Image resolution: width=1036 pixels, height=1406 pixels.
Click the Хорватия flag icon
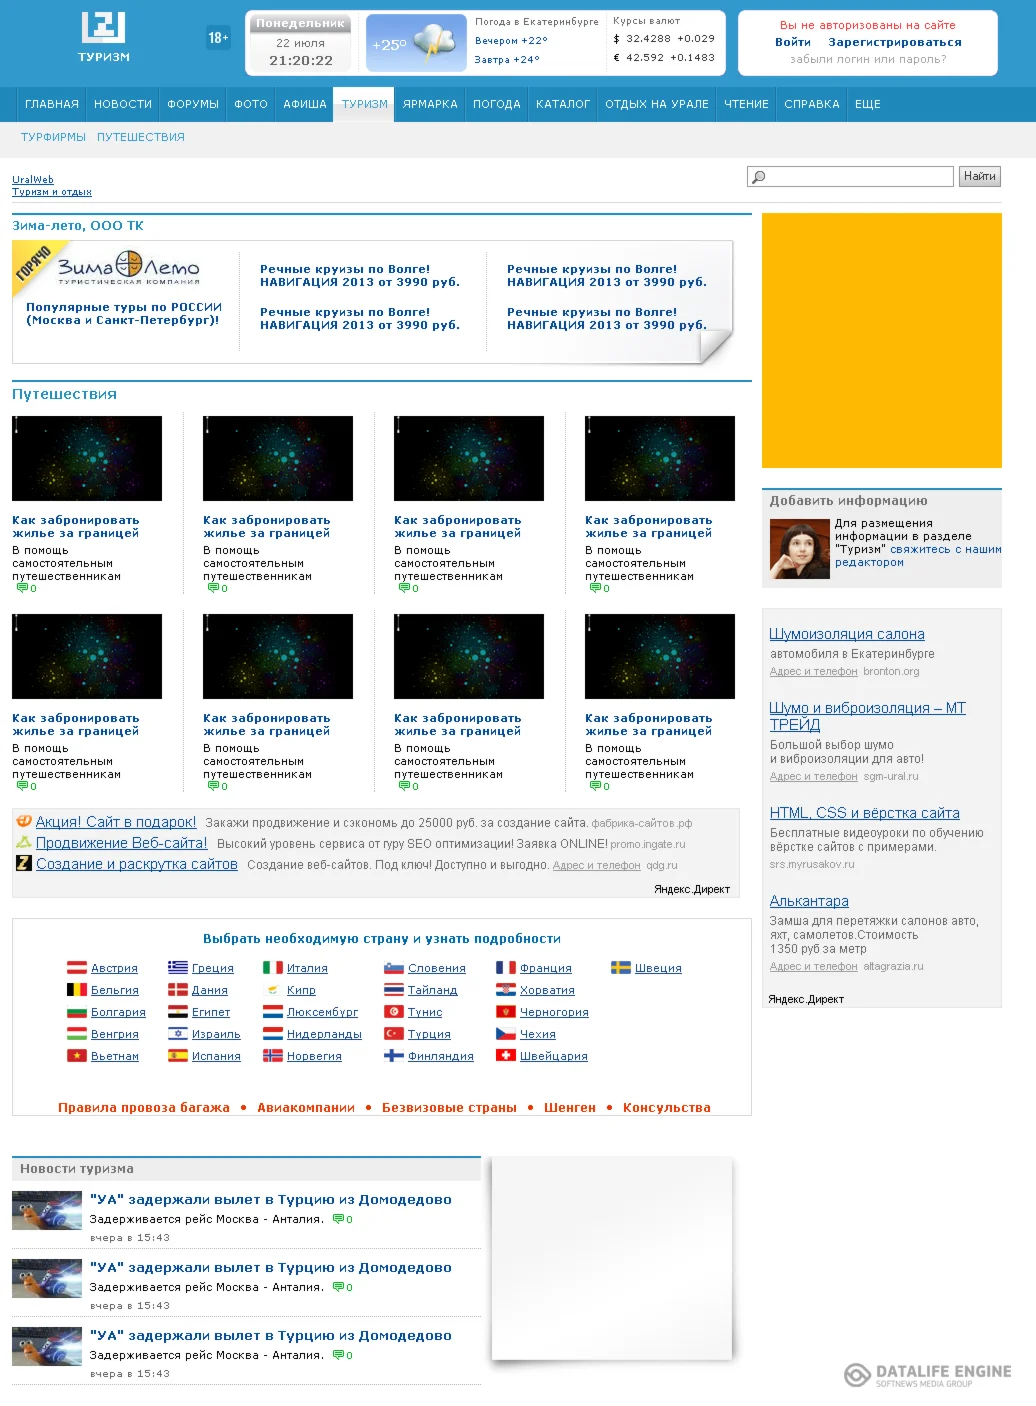[x=506, y=990]
